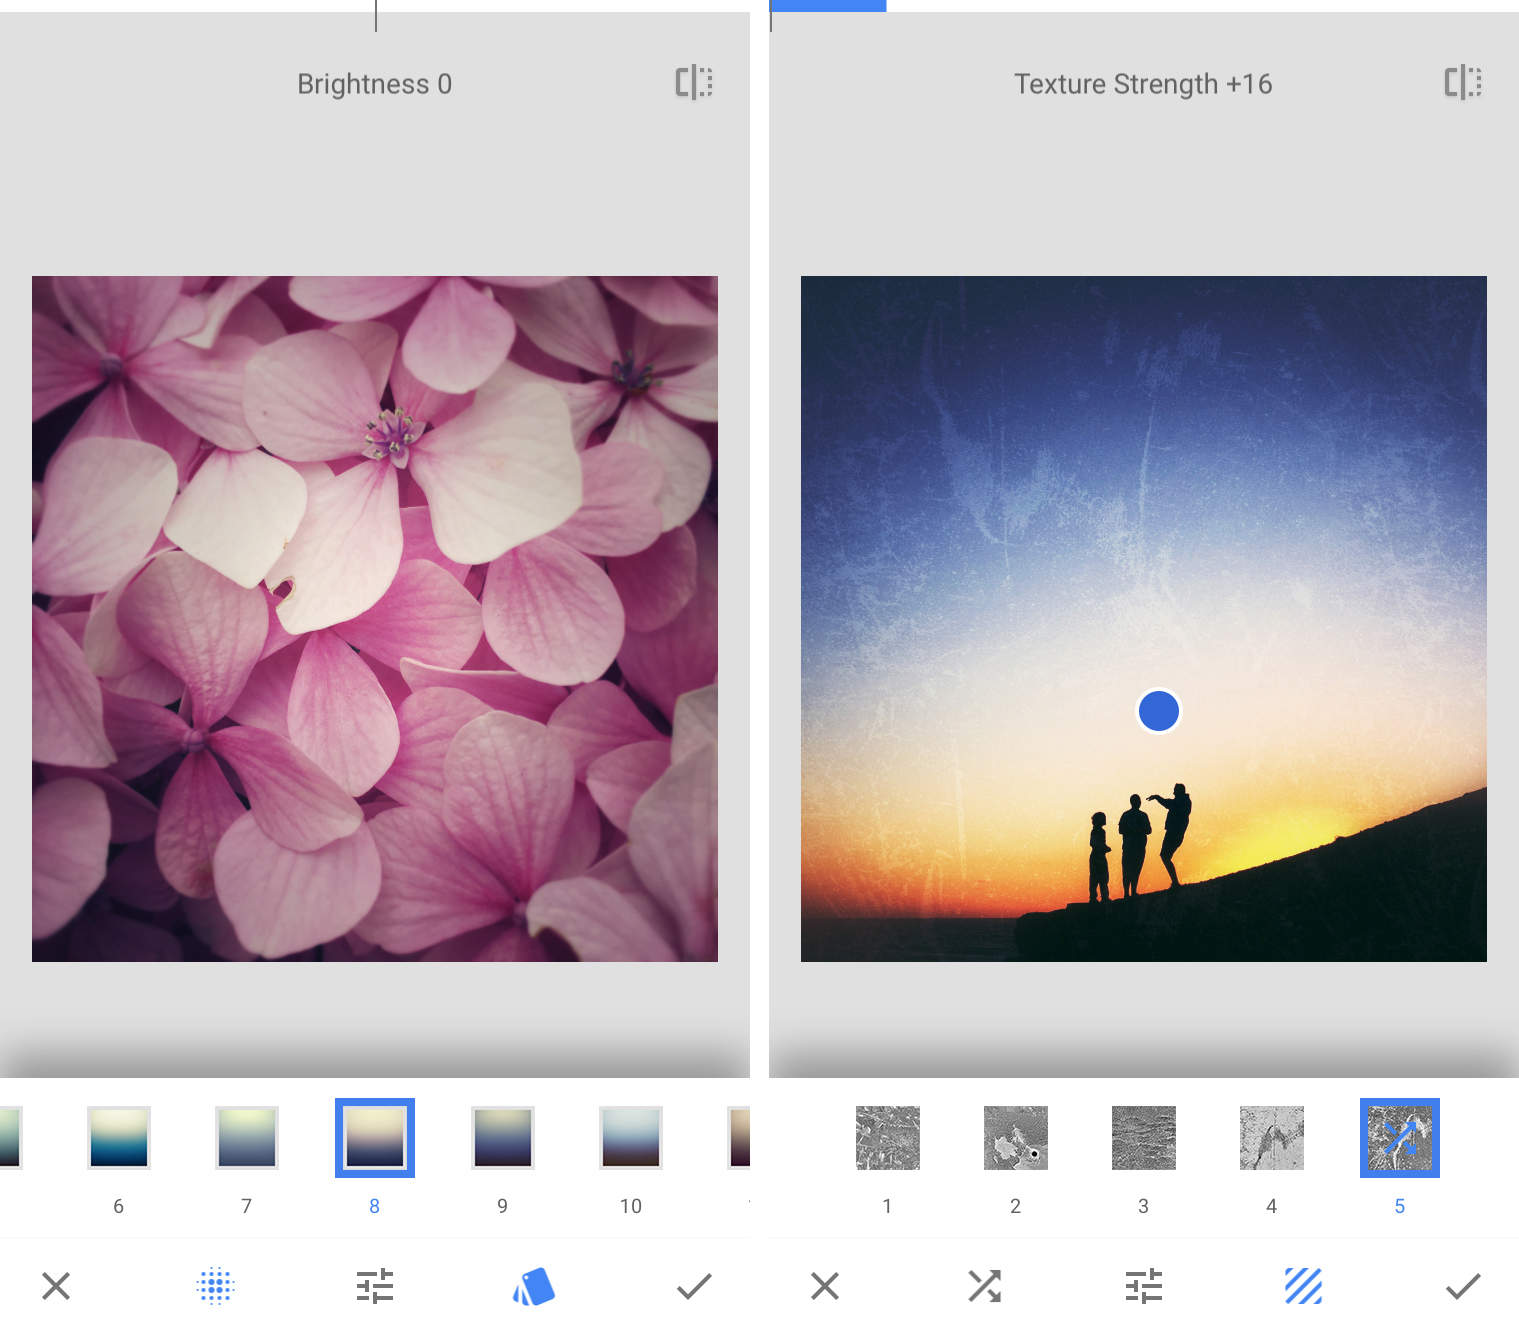Select Vintage filter style 10

630,1138
